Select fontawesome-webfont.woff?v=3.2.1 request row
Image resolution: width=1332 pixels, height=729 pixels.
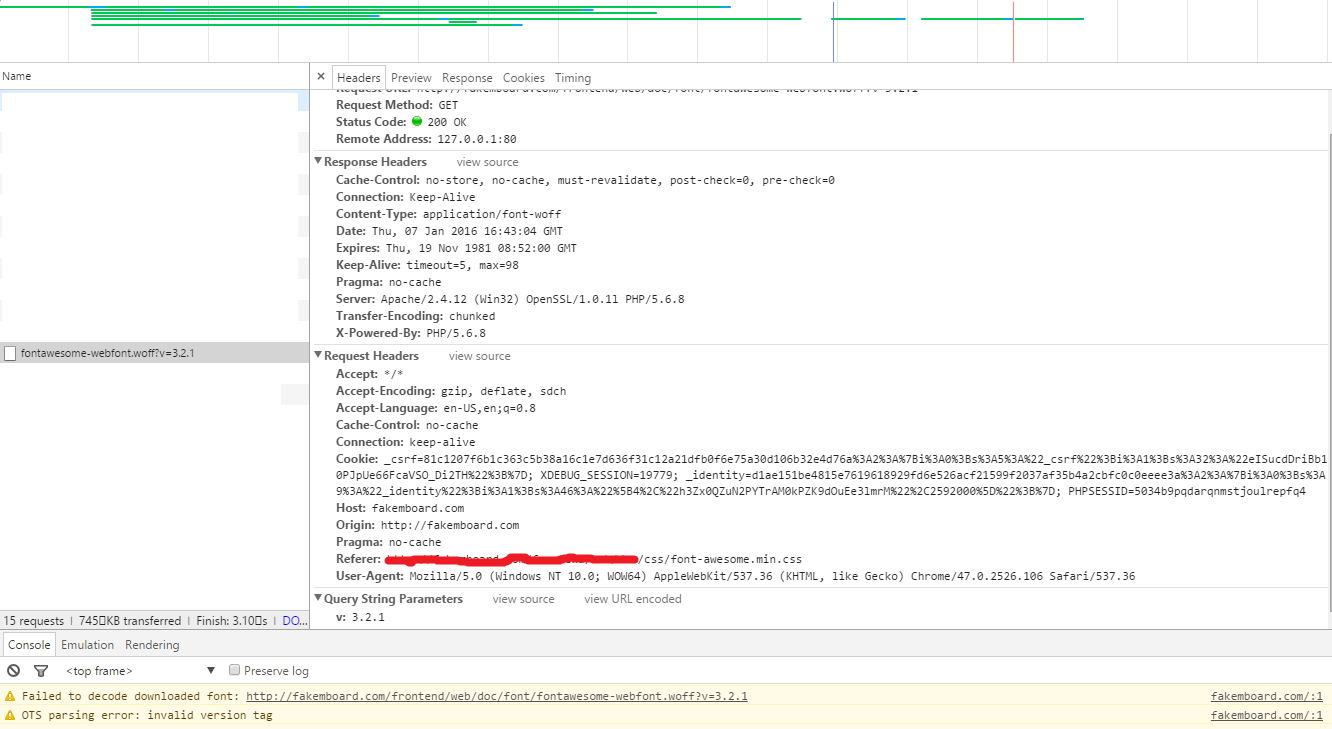coord(155,353)
